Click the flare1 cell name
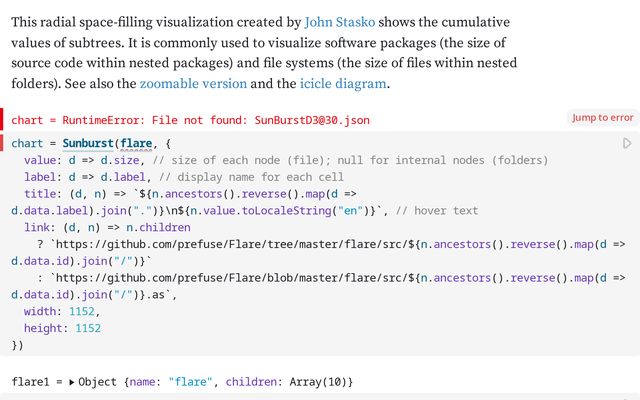The height and width of the screenshot is (400, 640). coord(31,383)
